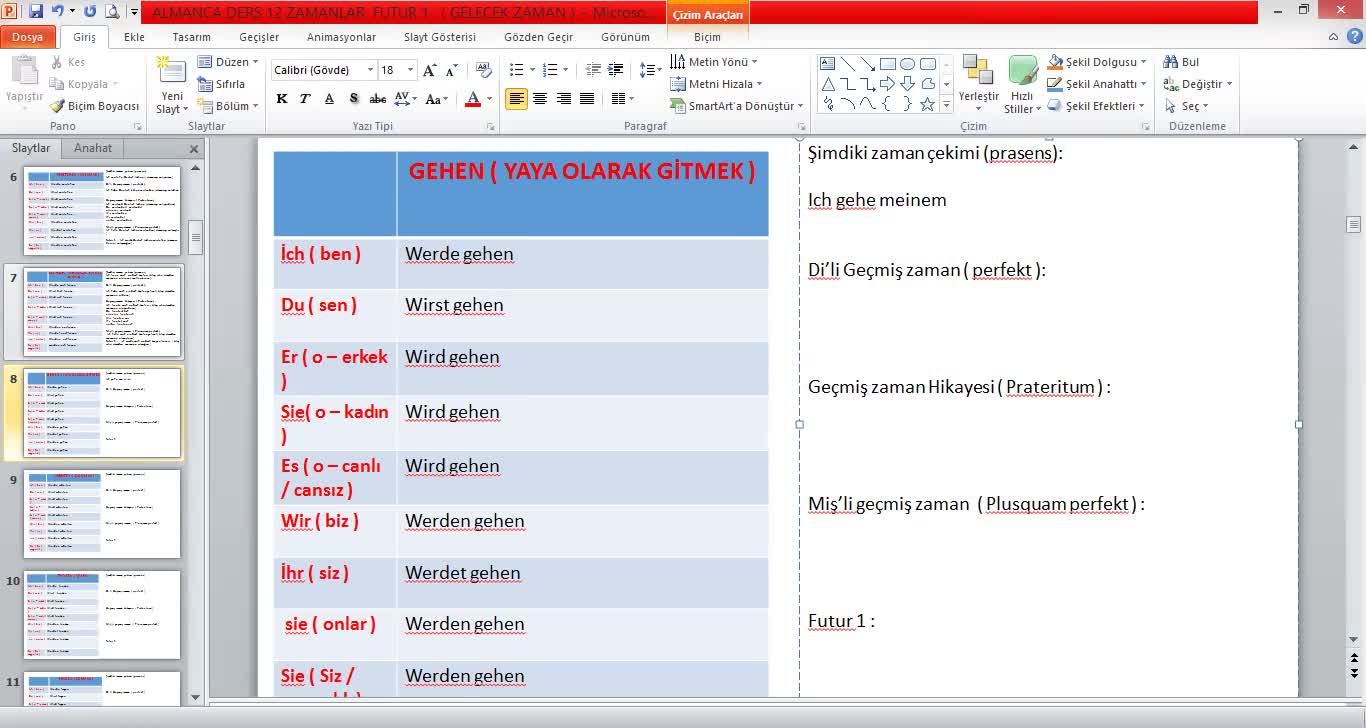Select the triangle shape in the gallery
This screenshot has height=728, width=1366.
coord(828,84)
